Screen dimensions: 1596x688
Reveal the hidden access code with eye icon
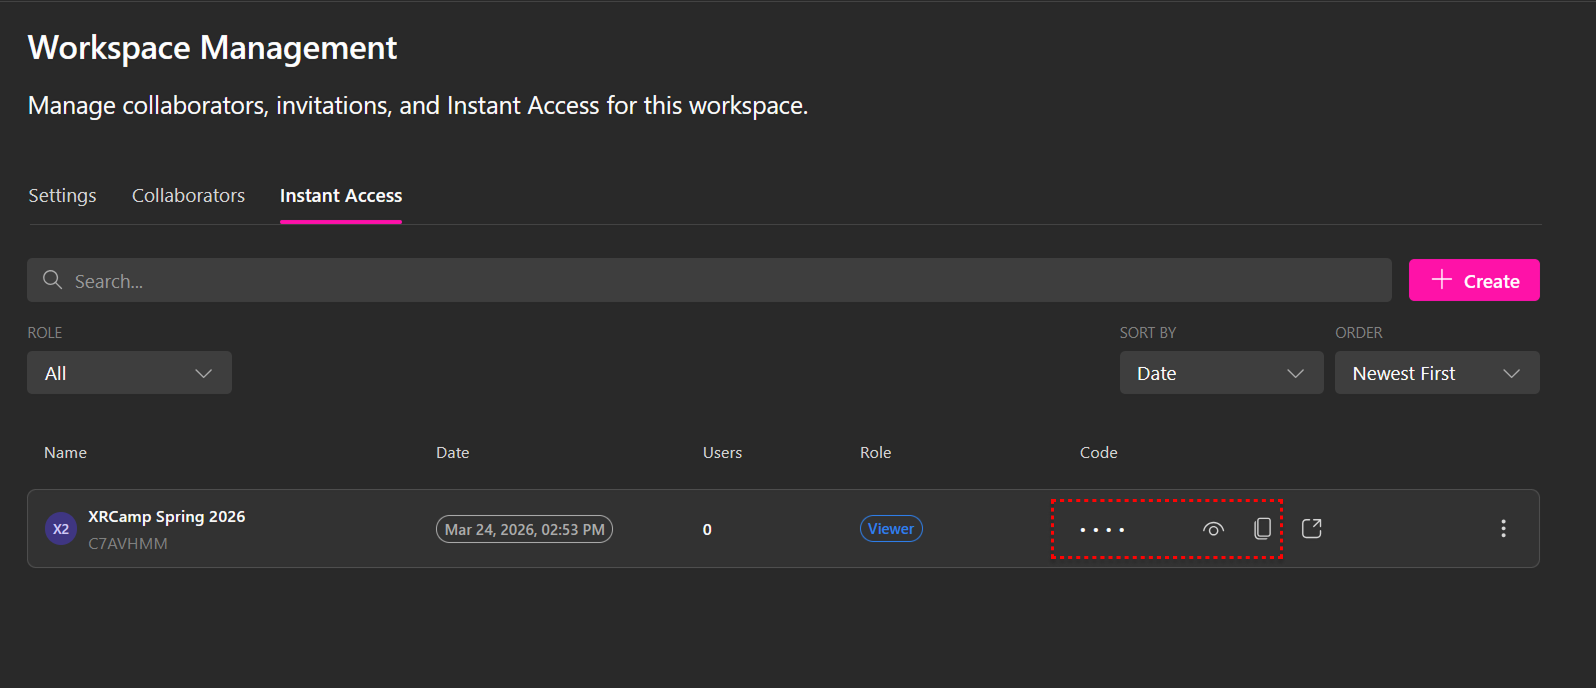(x=1213, y=529)
